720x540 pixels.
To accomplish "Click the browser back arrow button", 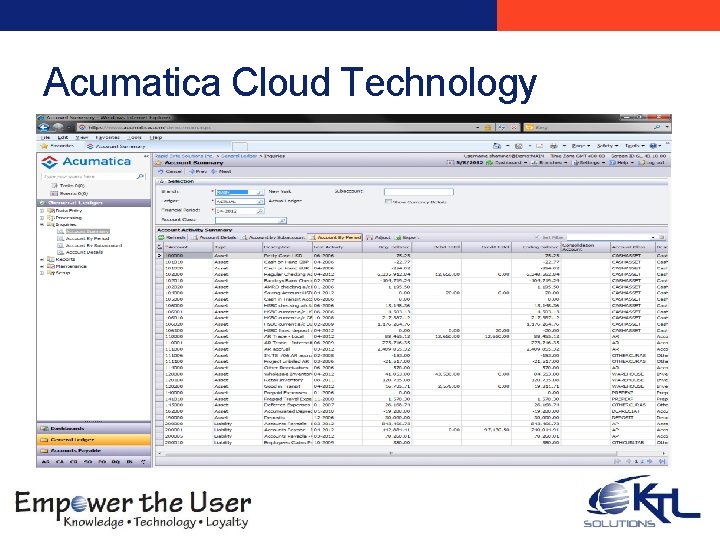I will pos(44,127).
